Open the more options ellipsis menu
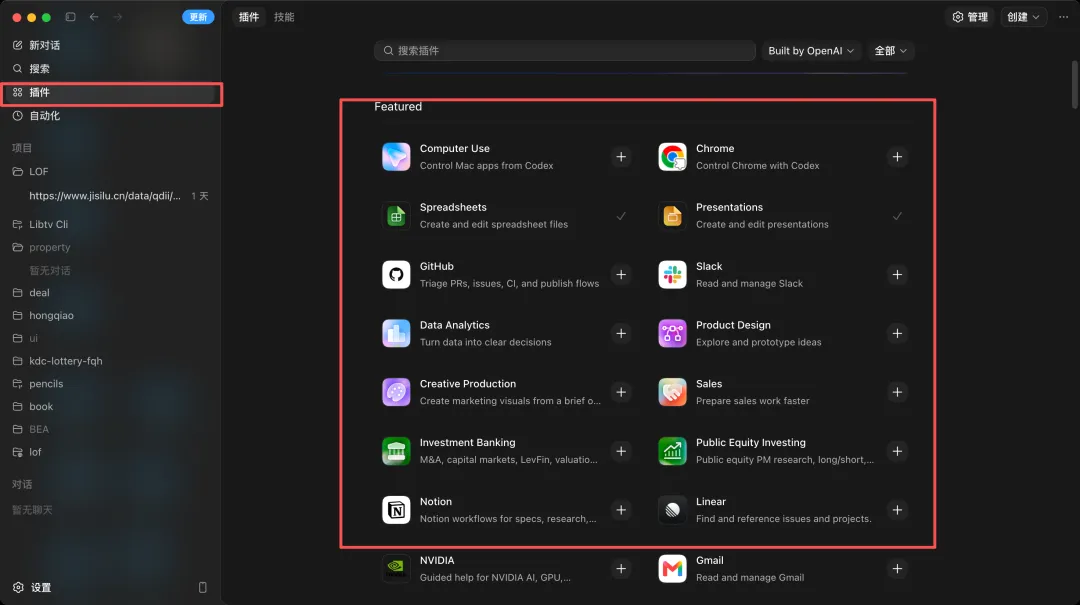The width and height of the screenshot is (1080, 605). [1063, 17]
